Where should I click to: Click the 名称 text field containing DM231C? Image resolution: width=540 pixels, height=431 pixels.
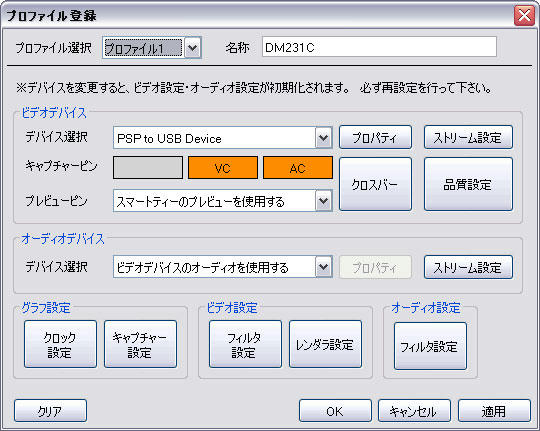[x=379, y=47]
